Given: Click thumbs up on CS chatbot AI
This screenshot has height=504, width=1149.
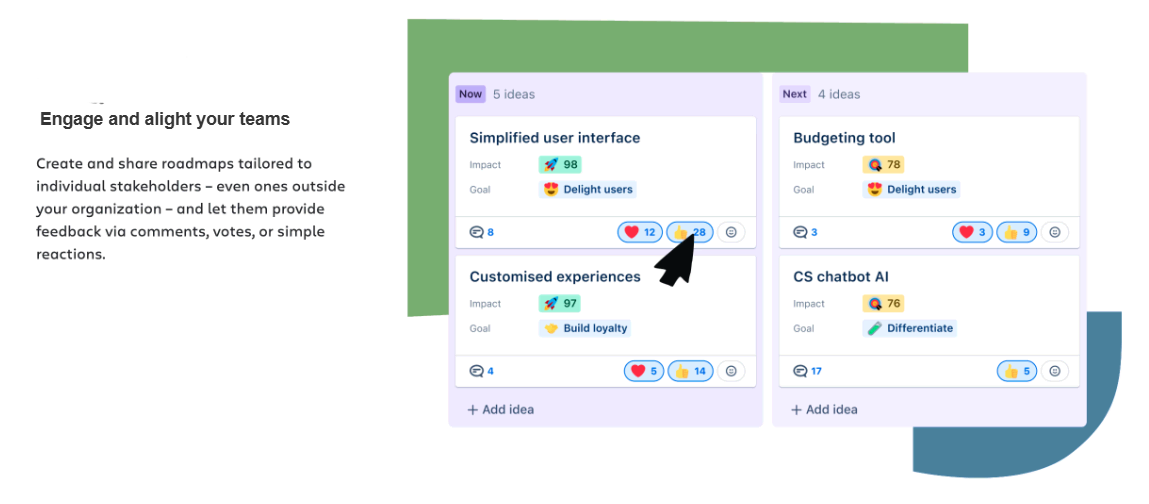Looking at the screenshot, I should click(1017, 371).
